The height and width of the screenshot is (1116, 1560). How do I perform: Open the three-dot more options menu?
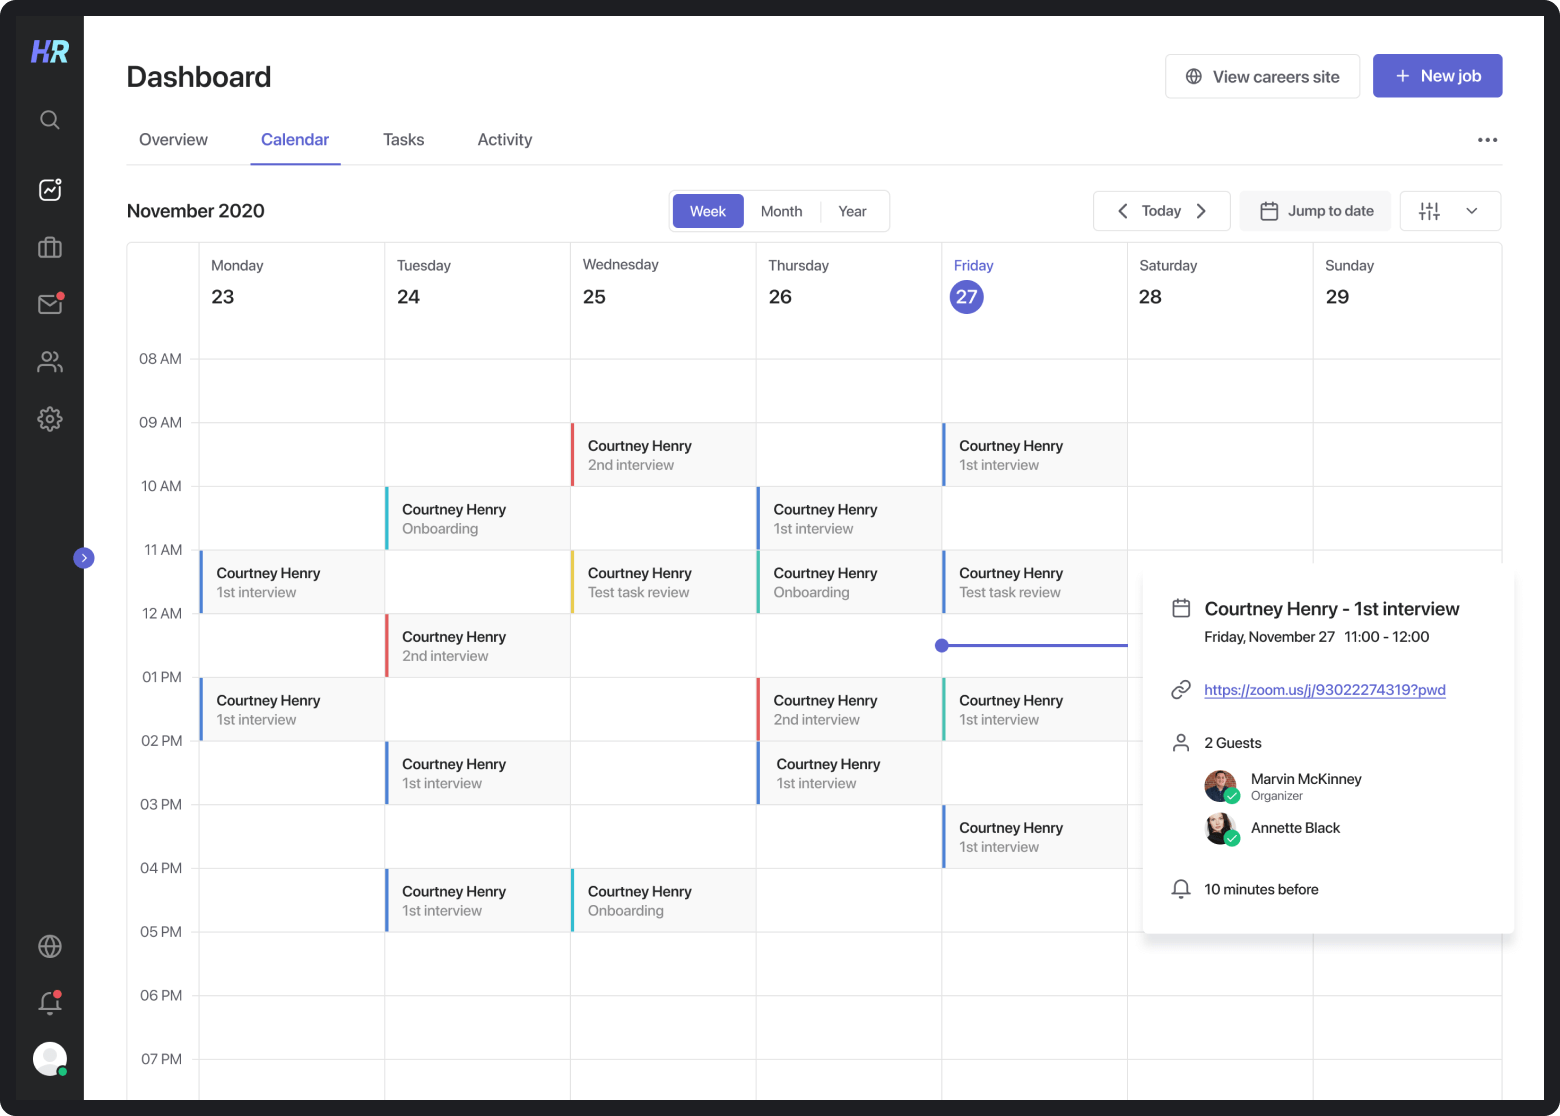point(1488,140)
